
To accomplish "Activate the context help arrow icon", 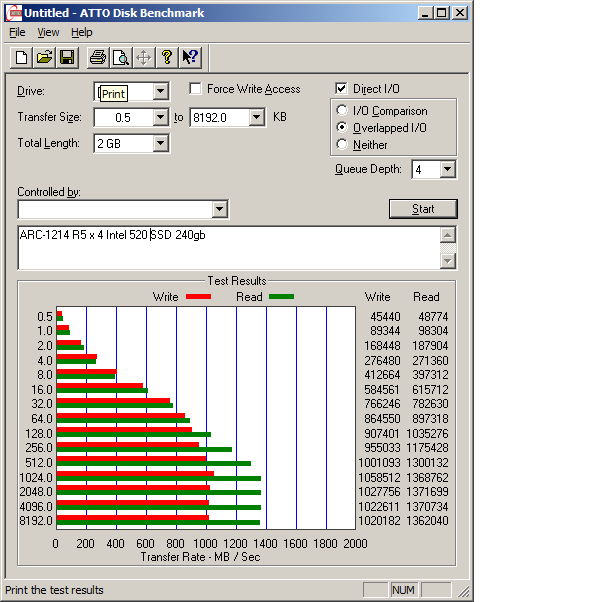I will pos(190,57).
